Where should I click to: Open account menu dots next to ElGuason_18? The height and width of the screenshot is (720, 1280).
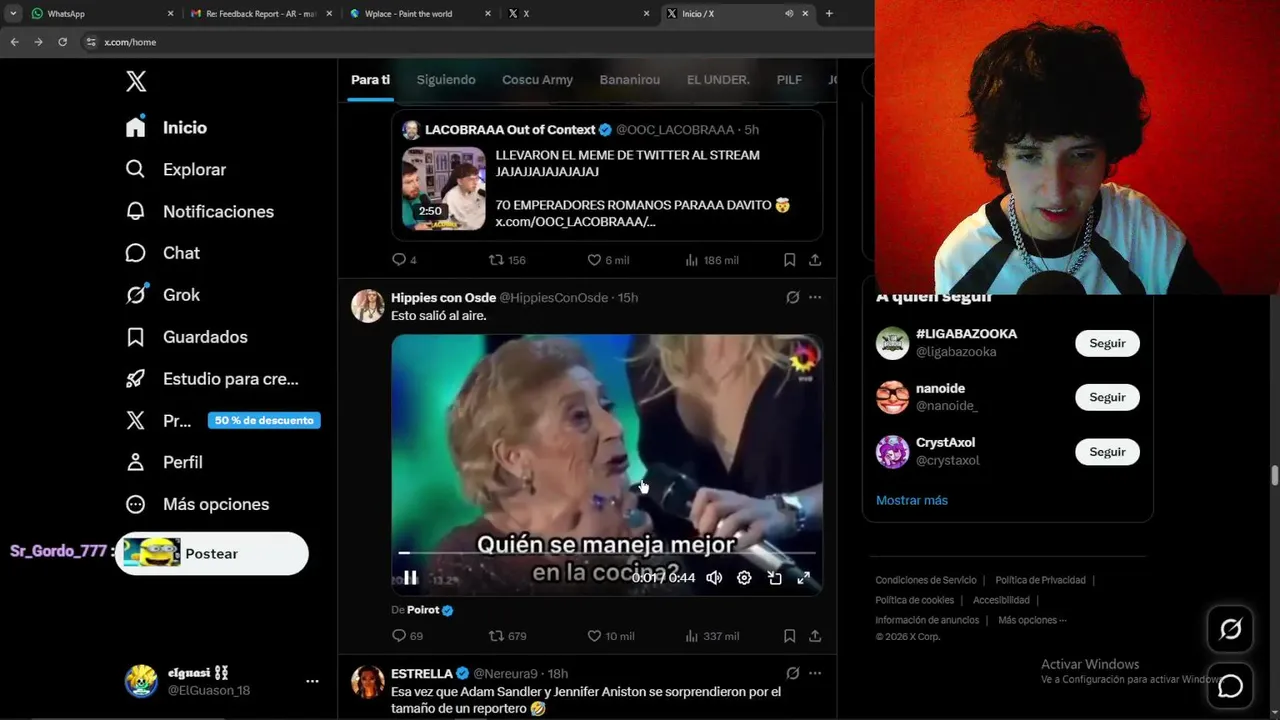pos(312,681)
